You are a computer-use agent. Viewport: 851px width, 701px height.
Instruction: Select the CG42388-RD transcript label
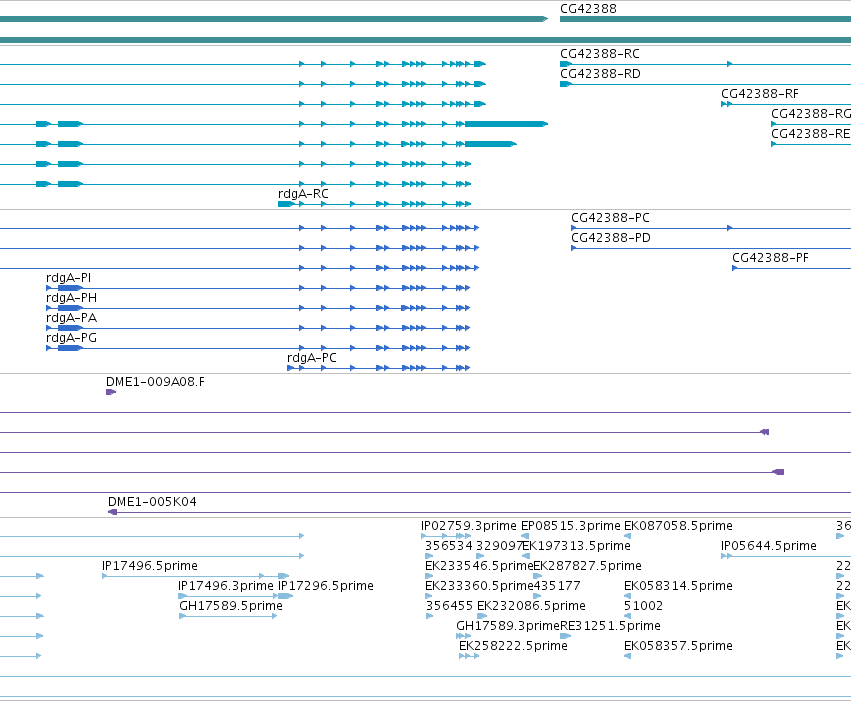coord(600,74)
